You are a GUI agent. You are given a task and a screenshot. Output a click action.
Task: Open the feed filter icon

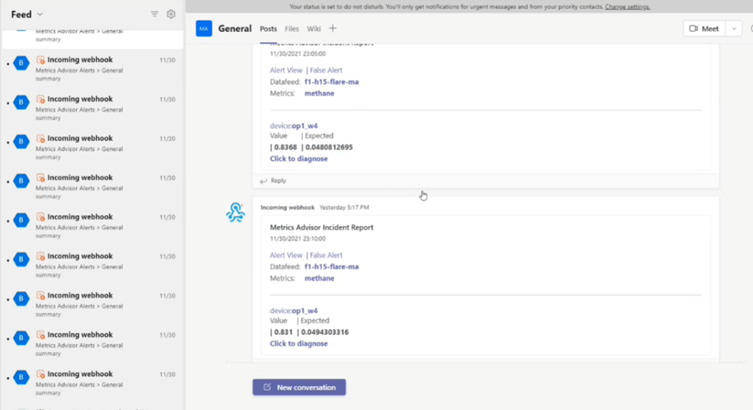pos(155,14)
